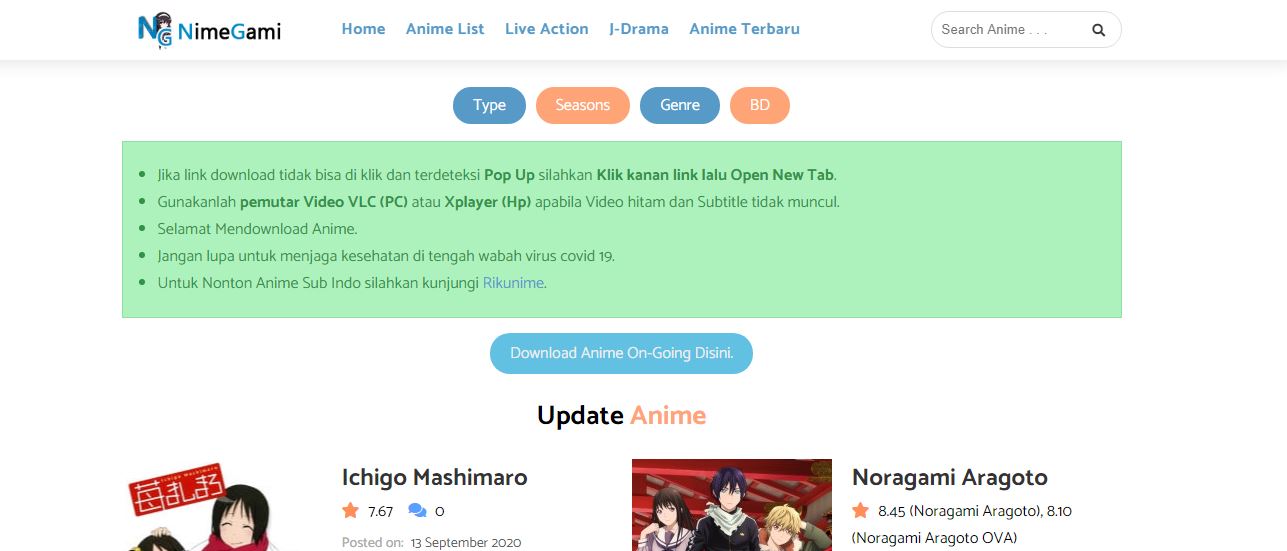Click the Noragami Aragoto thumbnail image
Screen dimensions: 1287x551
[732, 505]
